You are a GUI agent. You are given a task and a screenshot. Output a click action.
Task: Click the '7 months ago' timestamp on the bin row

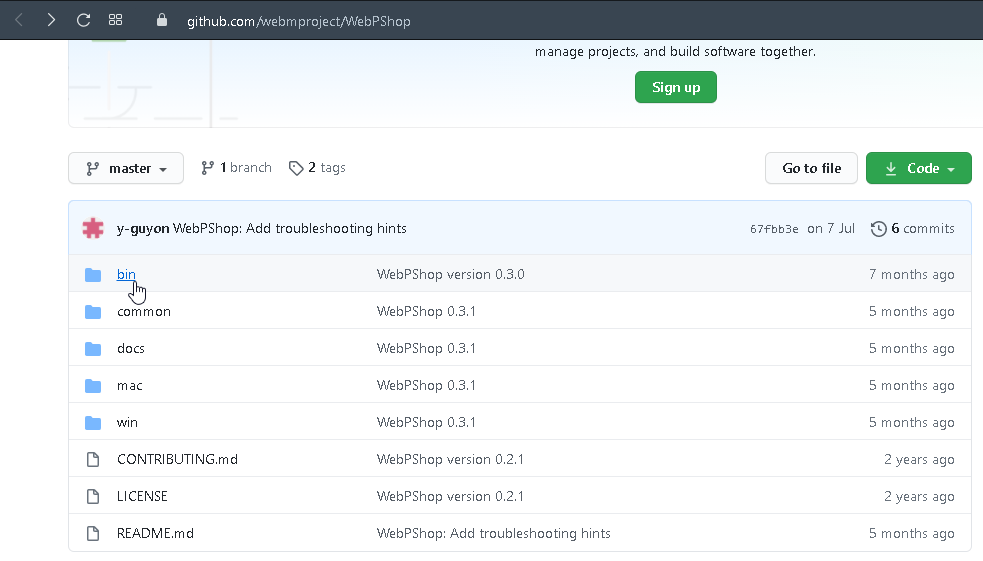tap(912, 275)
